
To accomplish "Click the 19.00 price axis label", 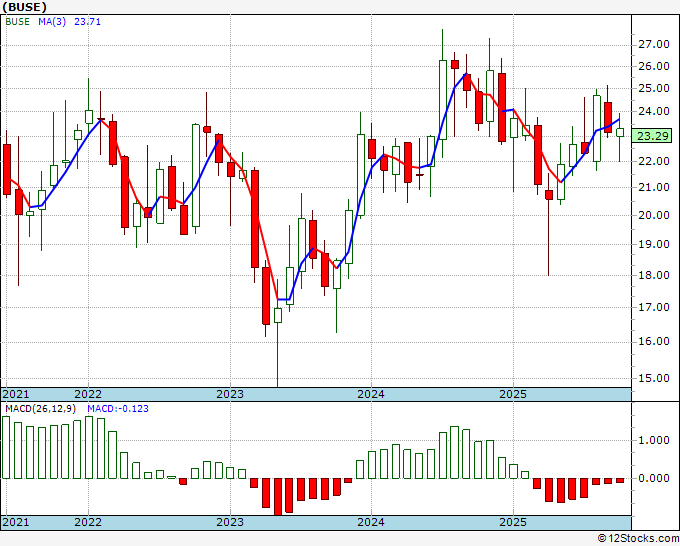I will pyautogui.click(x=654, y=244).
